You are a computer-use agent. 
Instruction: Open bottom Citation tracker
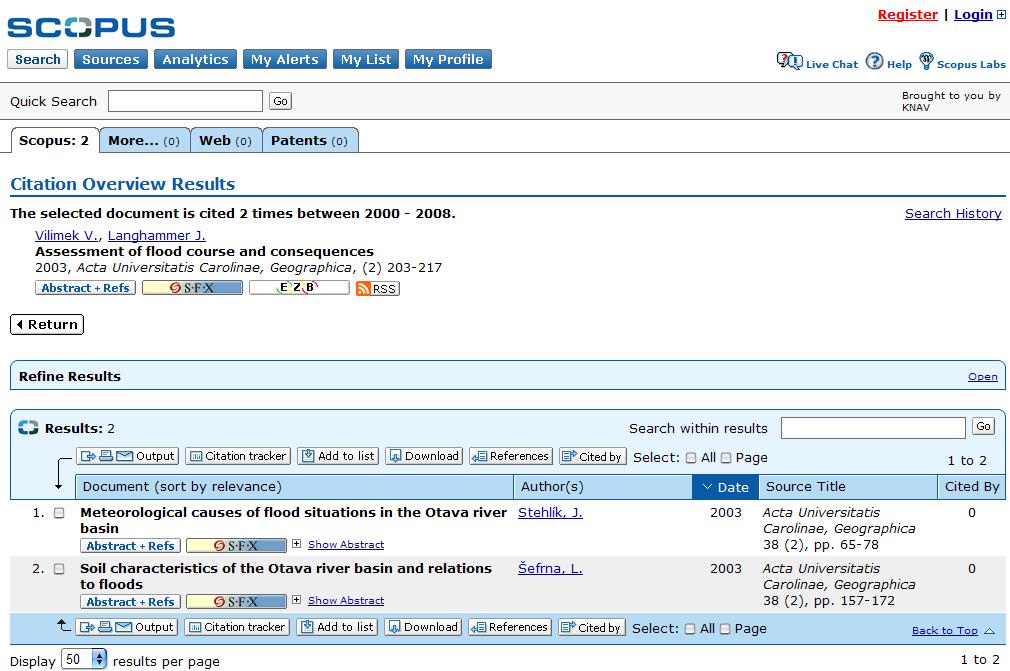click(x=237, y=627)
